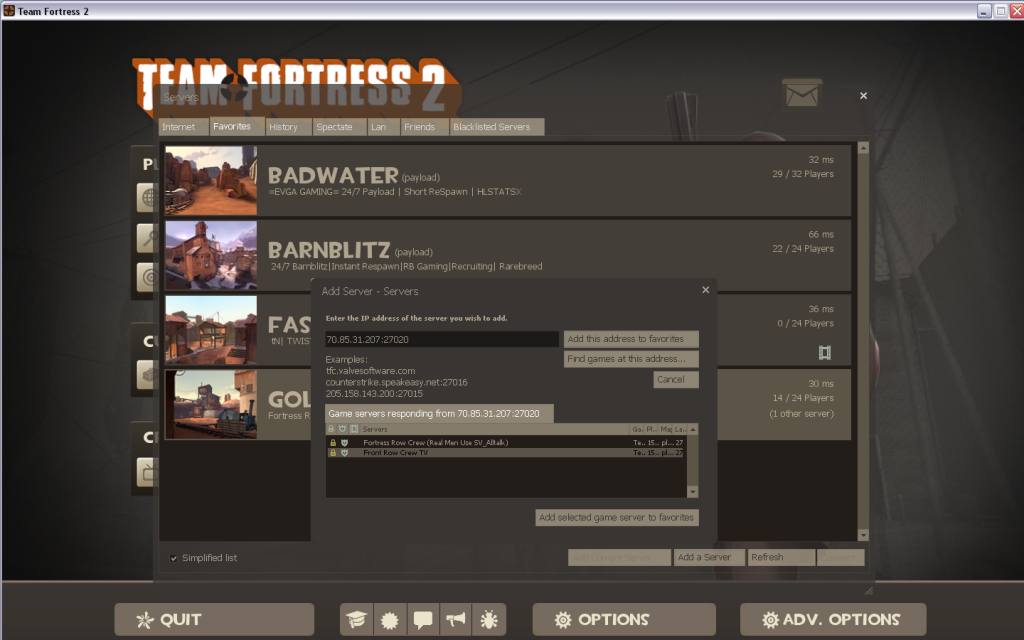Click the training graduation cap icon
Image resolution: width=1024 pixels, height=640 pixels.
357,619
